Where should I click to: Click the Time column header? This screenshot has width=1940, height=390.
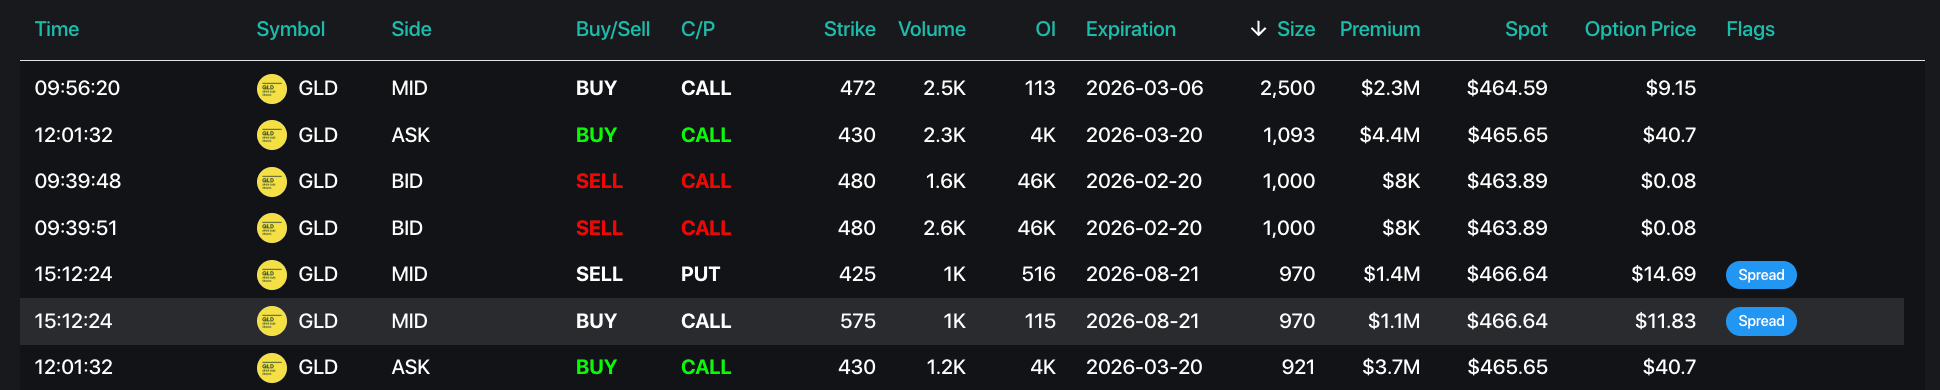pyautogui.click(x=57, y=29)
